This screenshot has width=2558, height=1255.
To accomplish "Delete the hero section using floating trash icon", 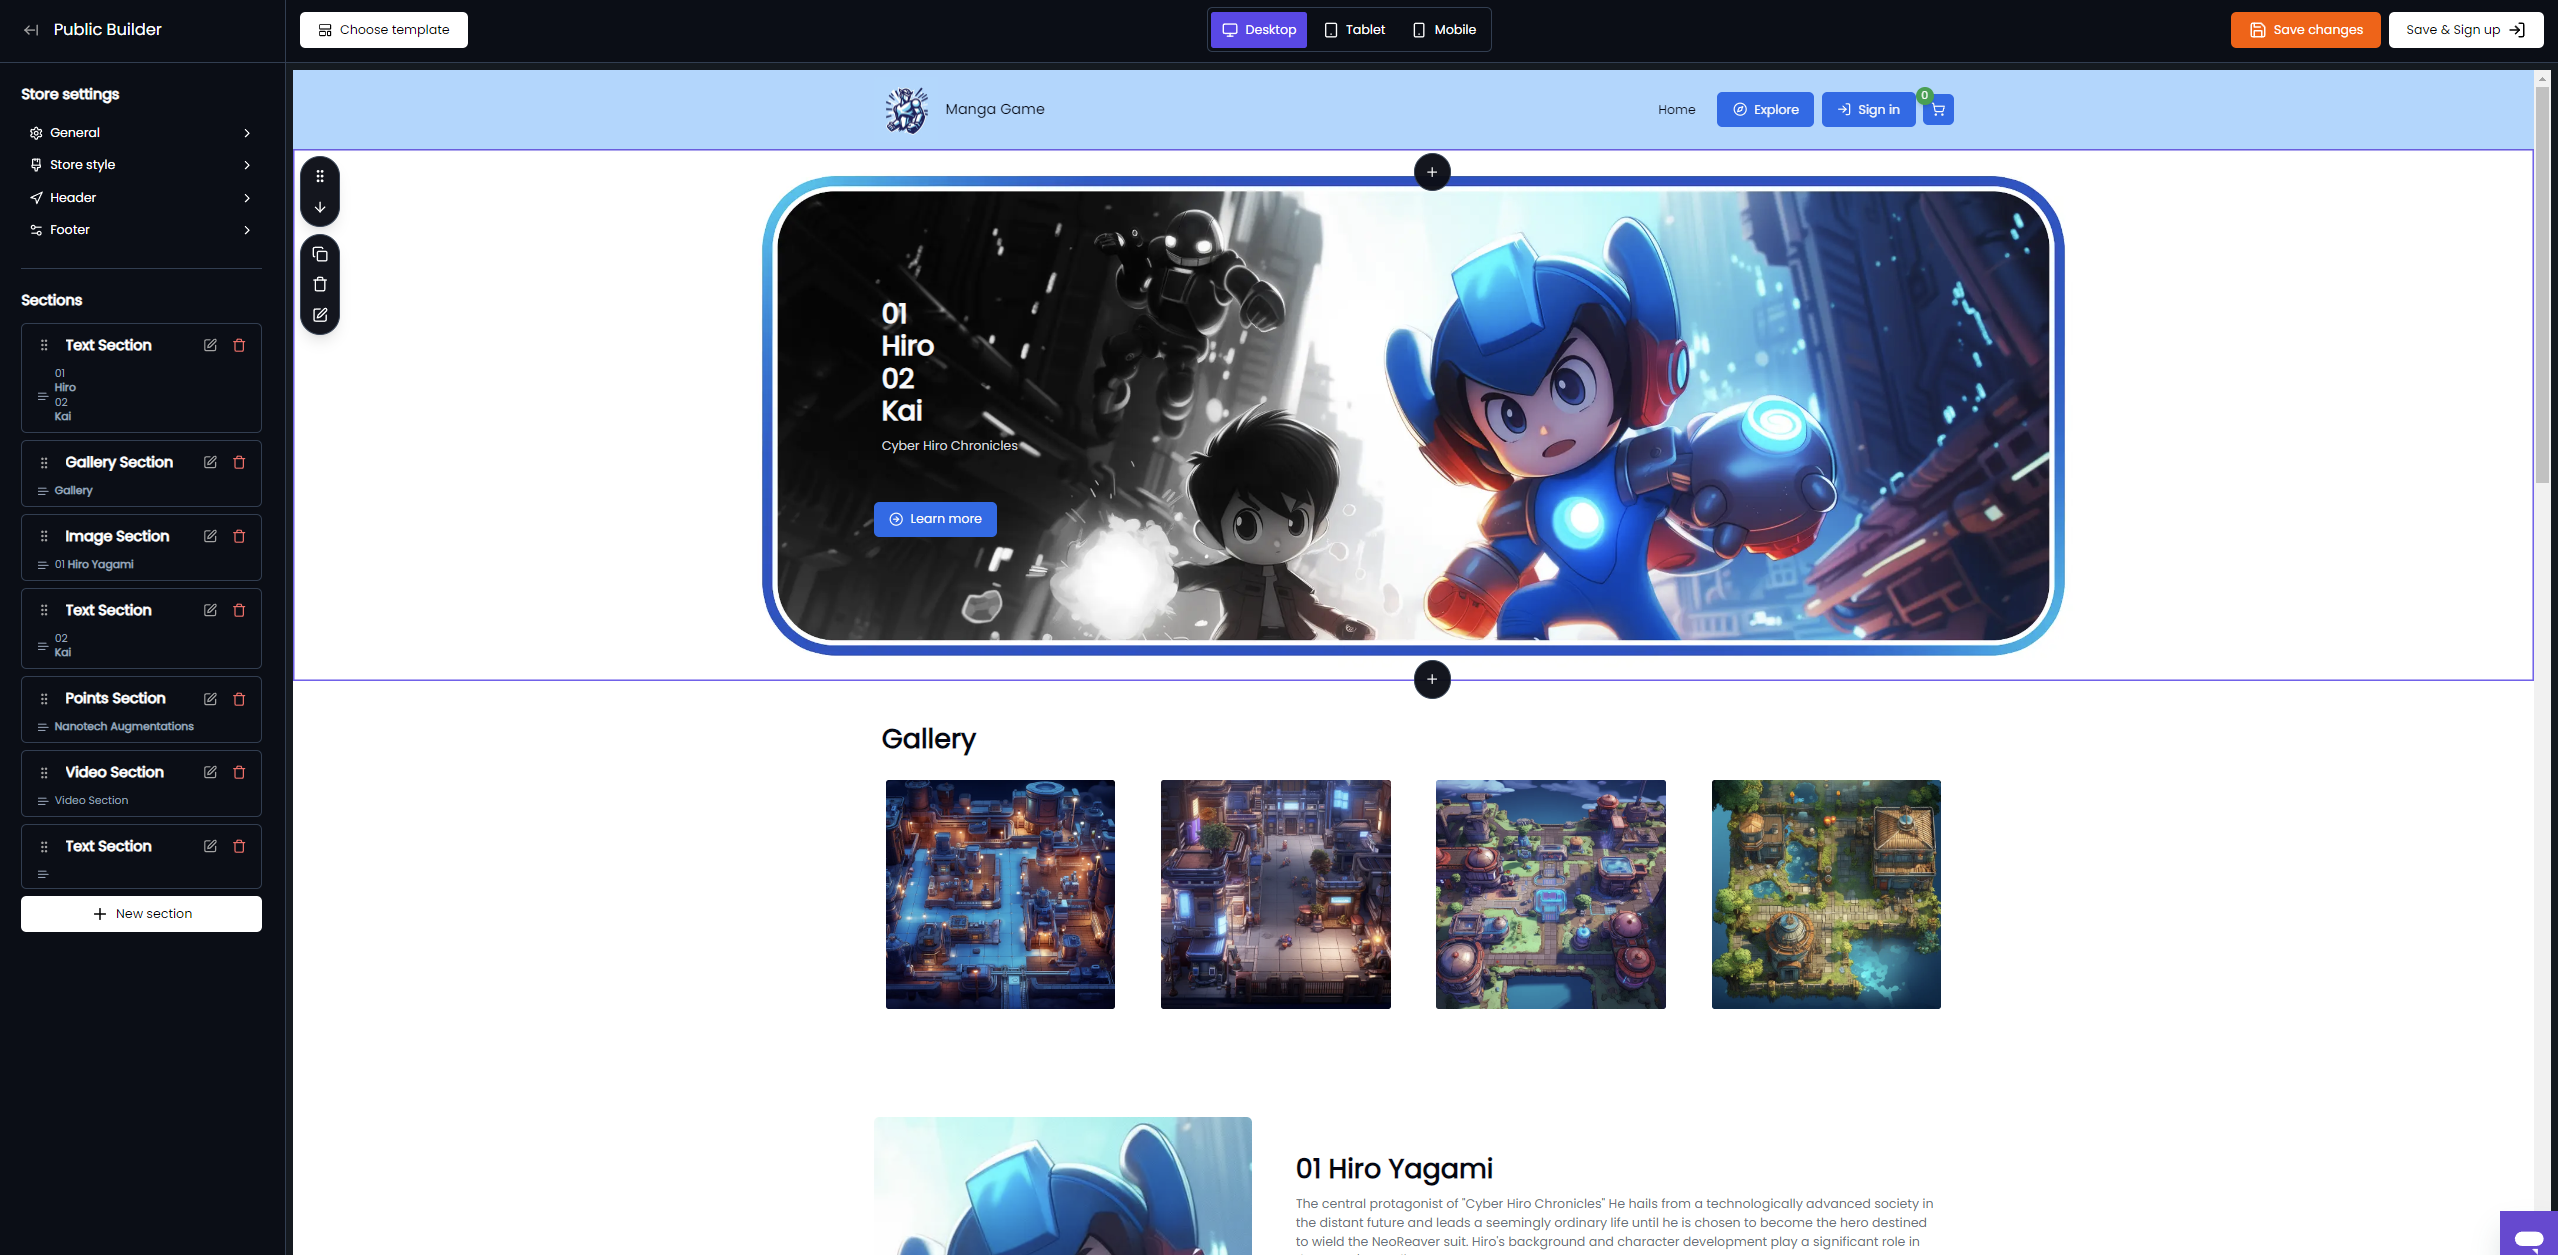I will coord(320,284).
